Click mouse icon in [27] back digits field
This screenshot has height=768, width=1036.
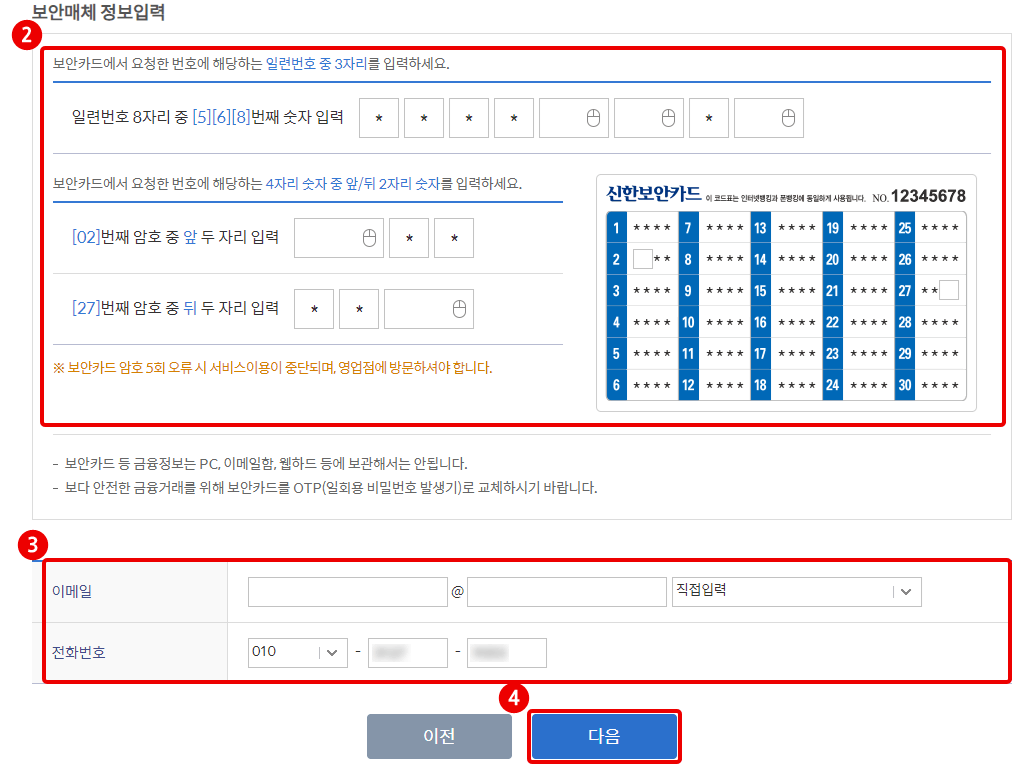(459, 309)
